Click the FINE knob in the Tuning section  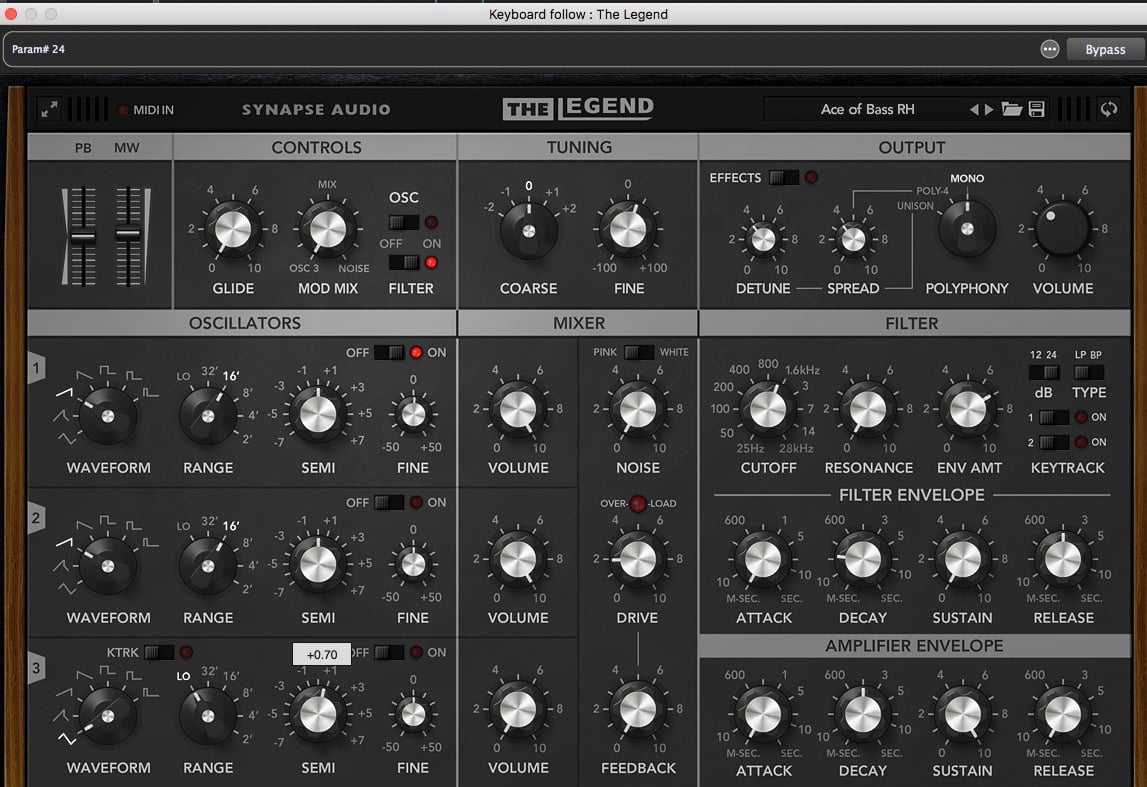pyautogui.click(x=628, y=229)
